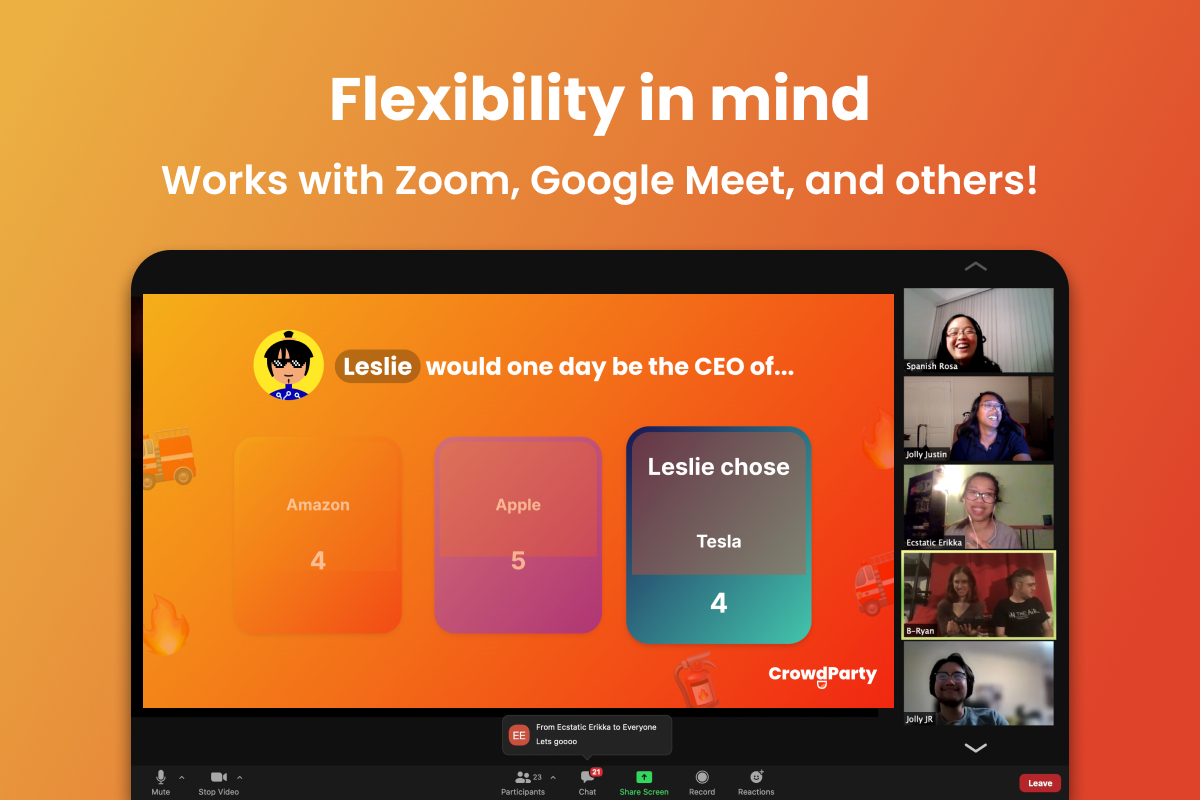Screen dimensions: 1200x800
Task: Stop Video camera icon
Action: pos(219,778)
